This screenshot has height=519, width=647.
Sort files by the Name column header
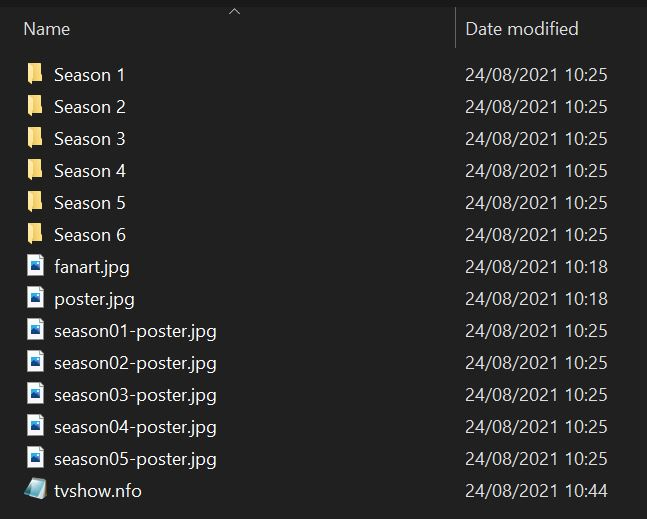[47, 29]
